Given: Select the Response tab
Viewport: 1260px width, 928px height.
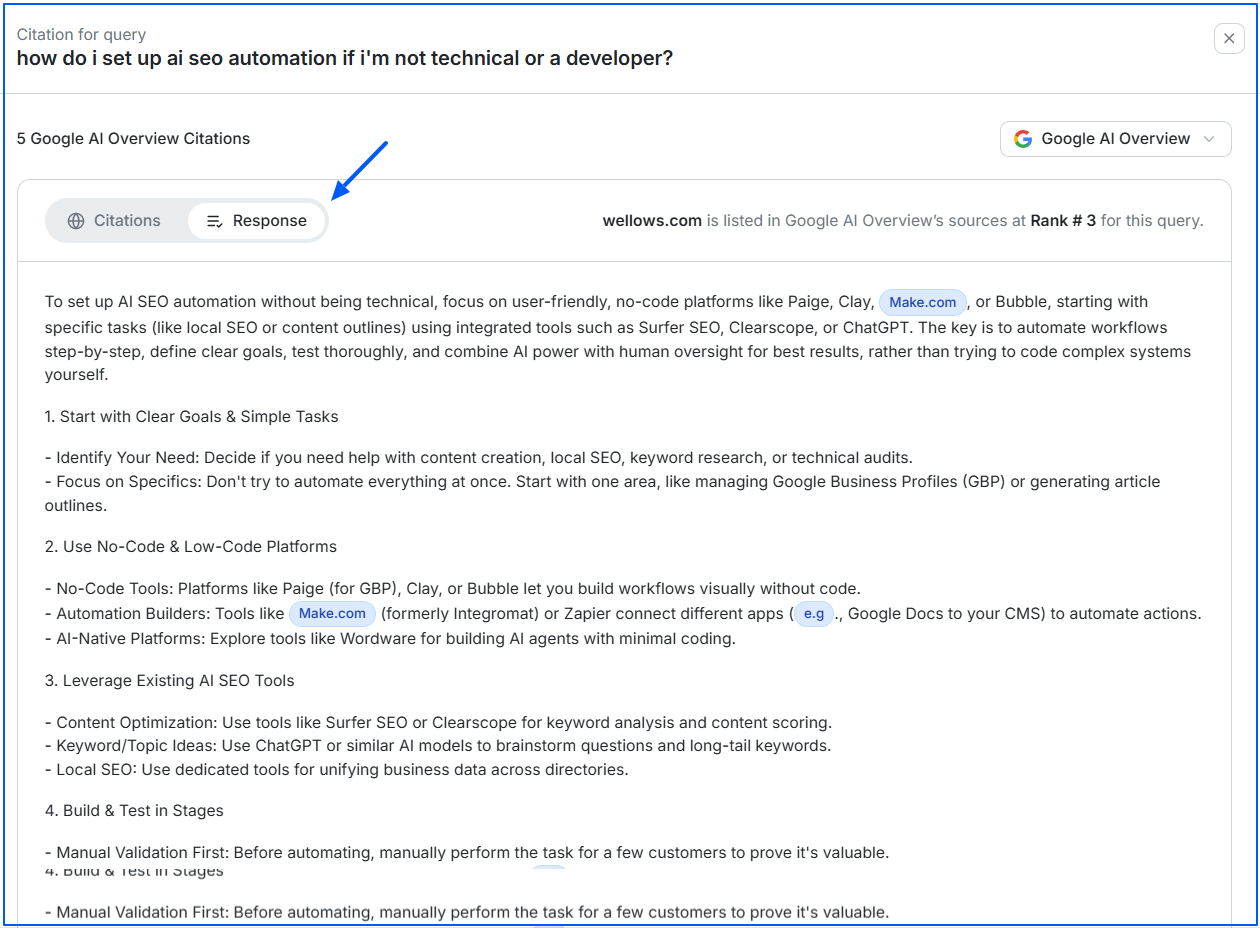Looking at the screenshot, I should pyautogui.click(x=257, y=221).
